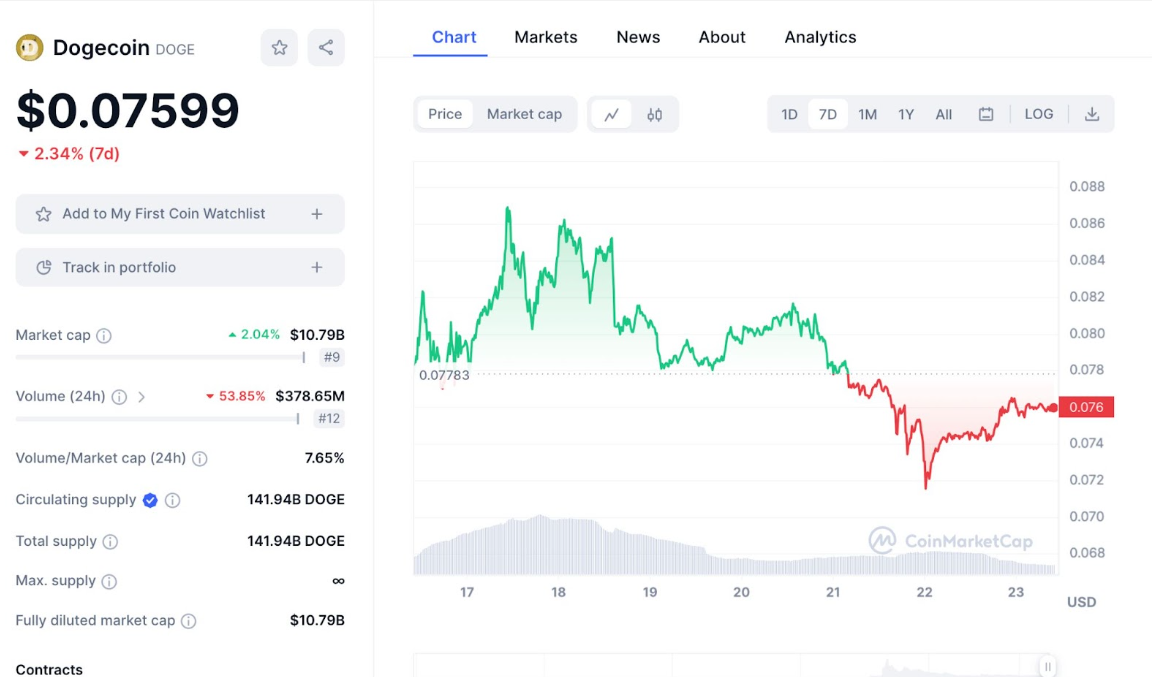Expand Track in portfolio option

click(x=317, y=267)
